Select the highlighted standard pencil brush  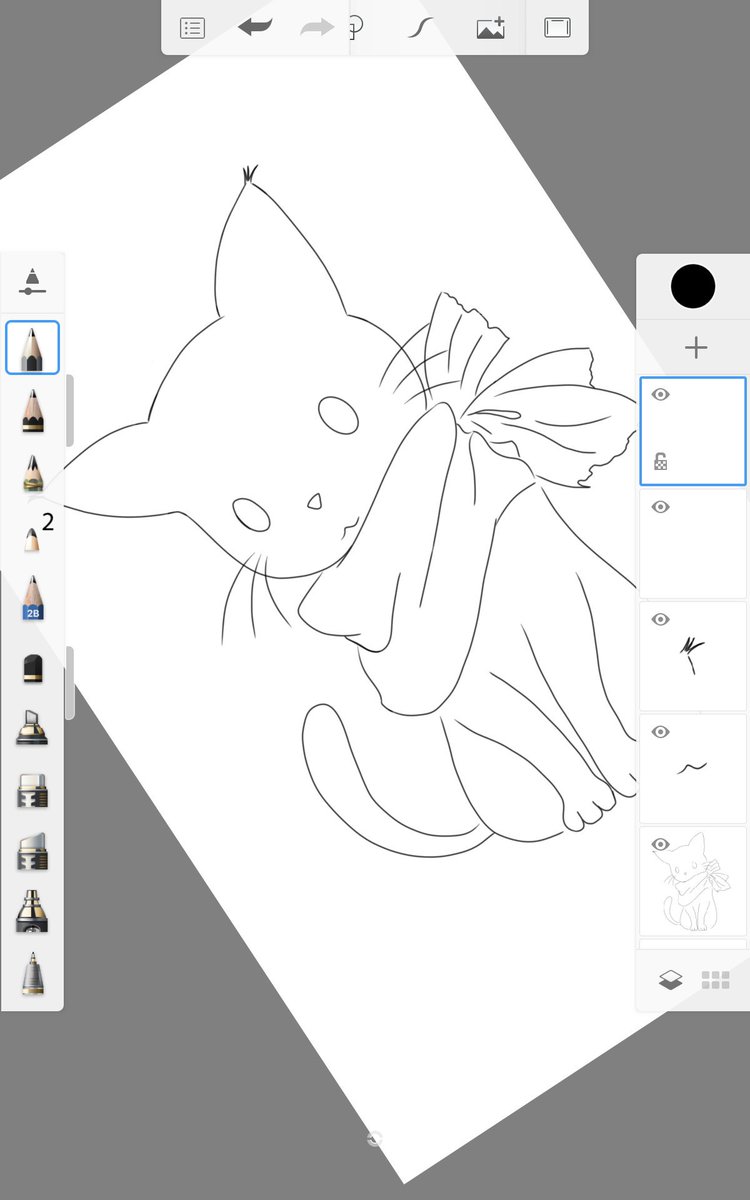point(32,347)
